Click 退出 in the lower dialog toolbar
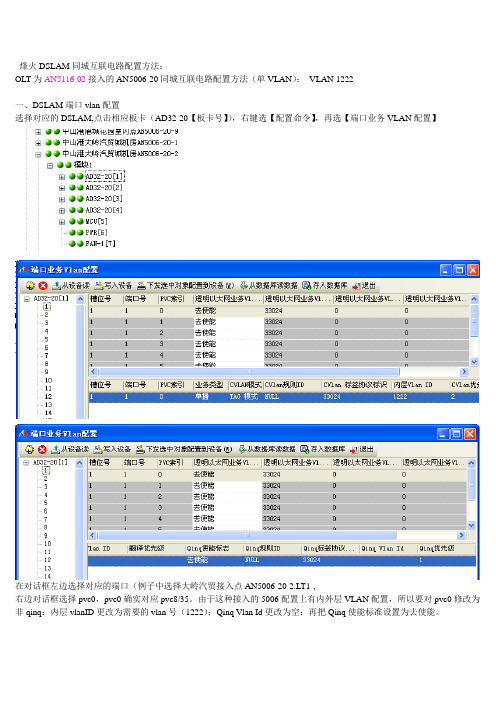This screenshot has width=496, height=702. point(362,449)
